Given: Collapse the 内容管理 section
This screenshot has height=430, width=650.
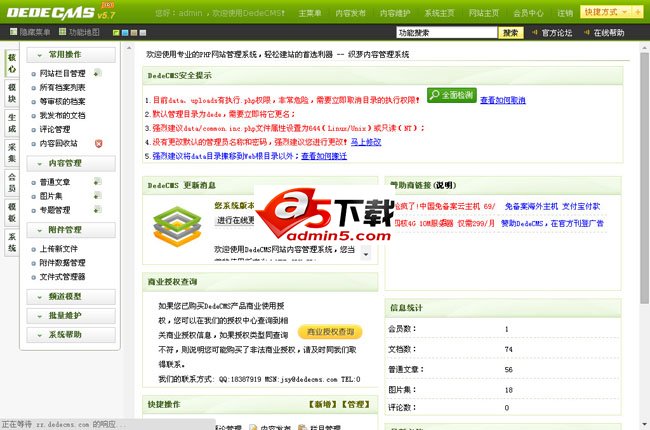Looking at the screenshot, I should coord(71,163).
